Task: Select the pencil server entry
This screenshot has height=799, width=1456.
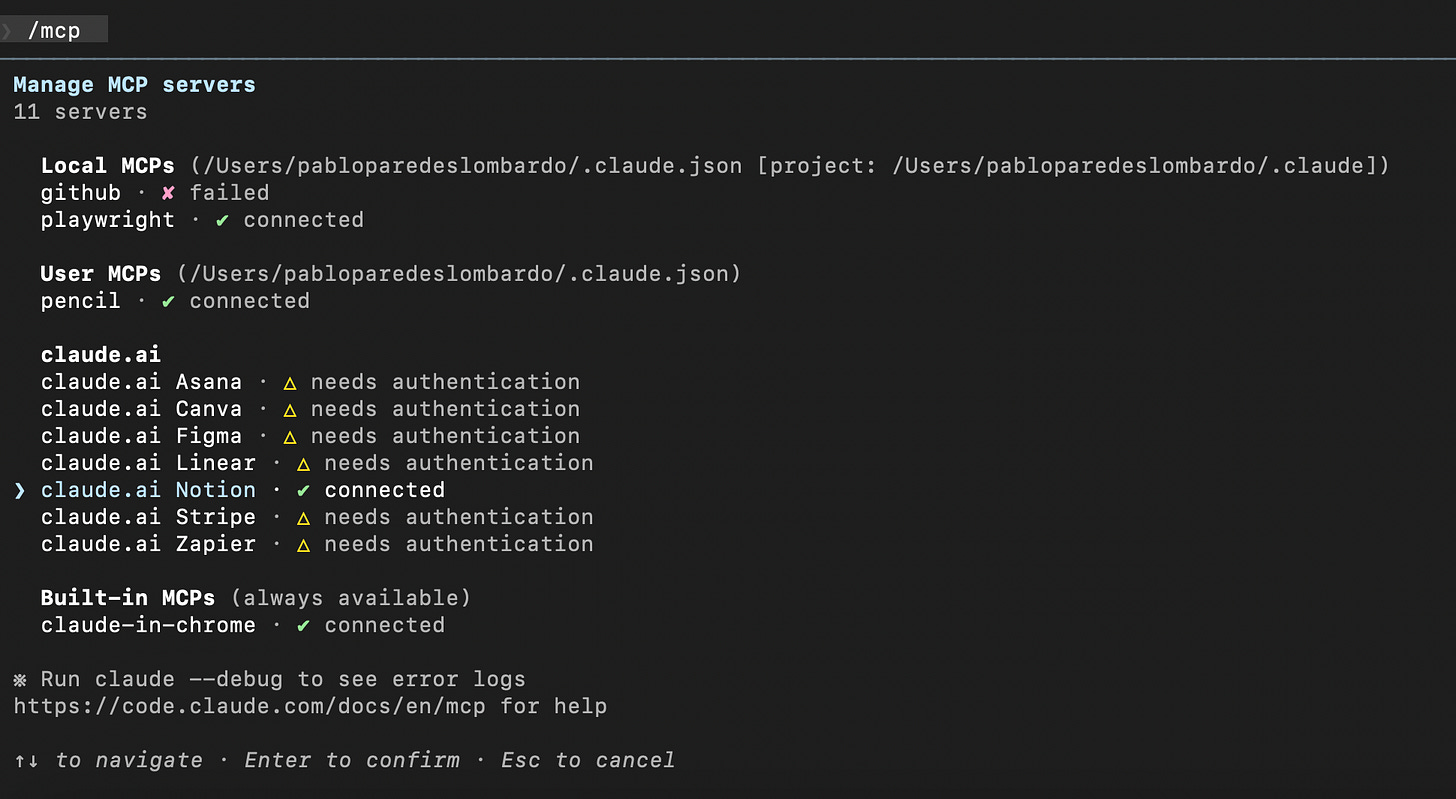Action: (175, 300)
